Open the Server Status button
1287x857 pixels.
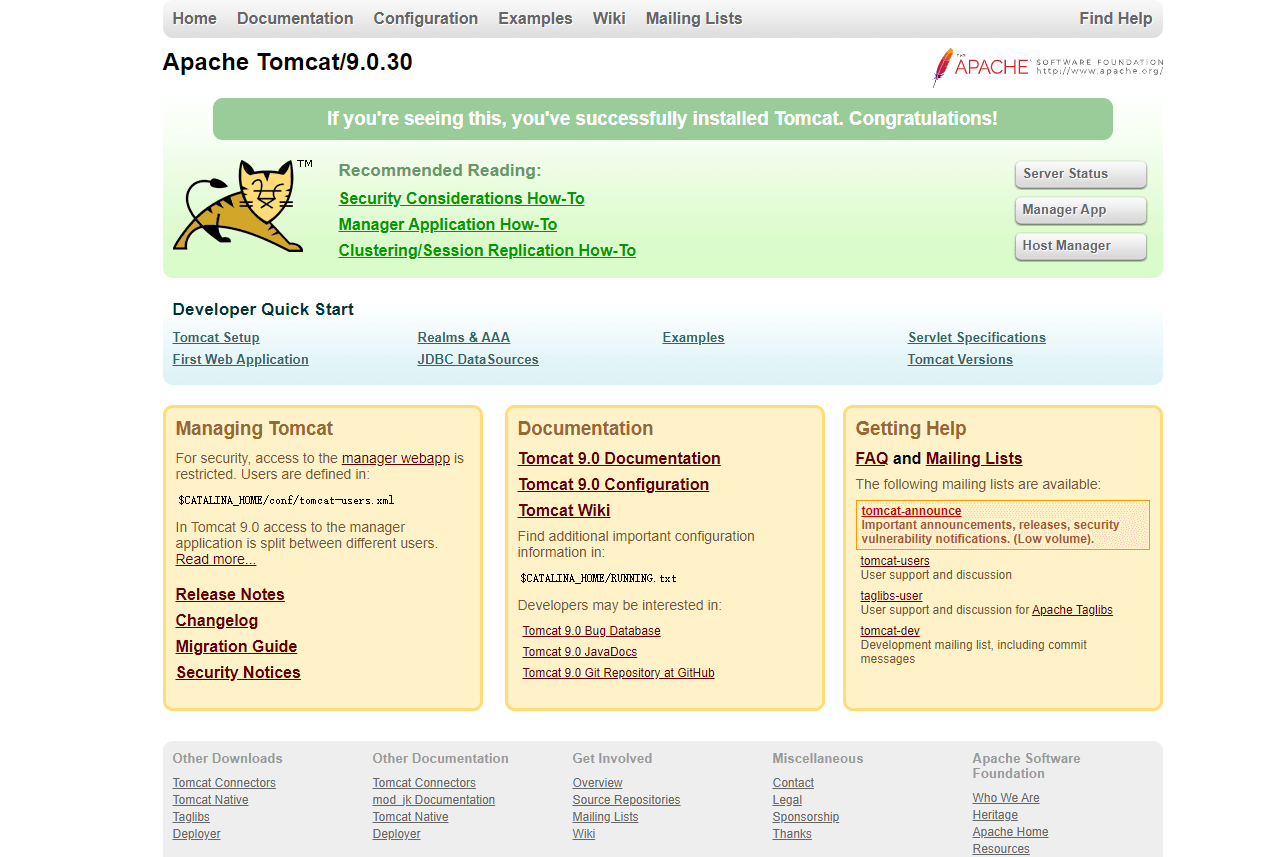tap(1080, 174)
